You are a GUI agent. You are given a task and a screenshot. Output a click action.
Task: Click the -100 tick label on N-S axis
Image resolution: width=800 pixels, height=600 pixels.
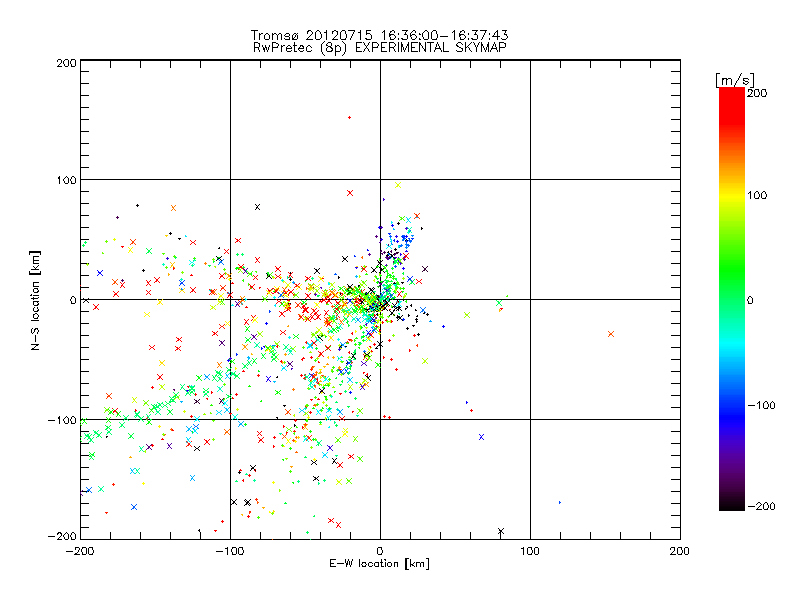click(x=62, y=420)
